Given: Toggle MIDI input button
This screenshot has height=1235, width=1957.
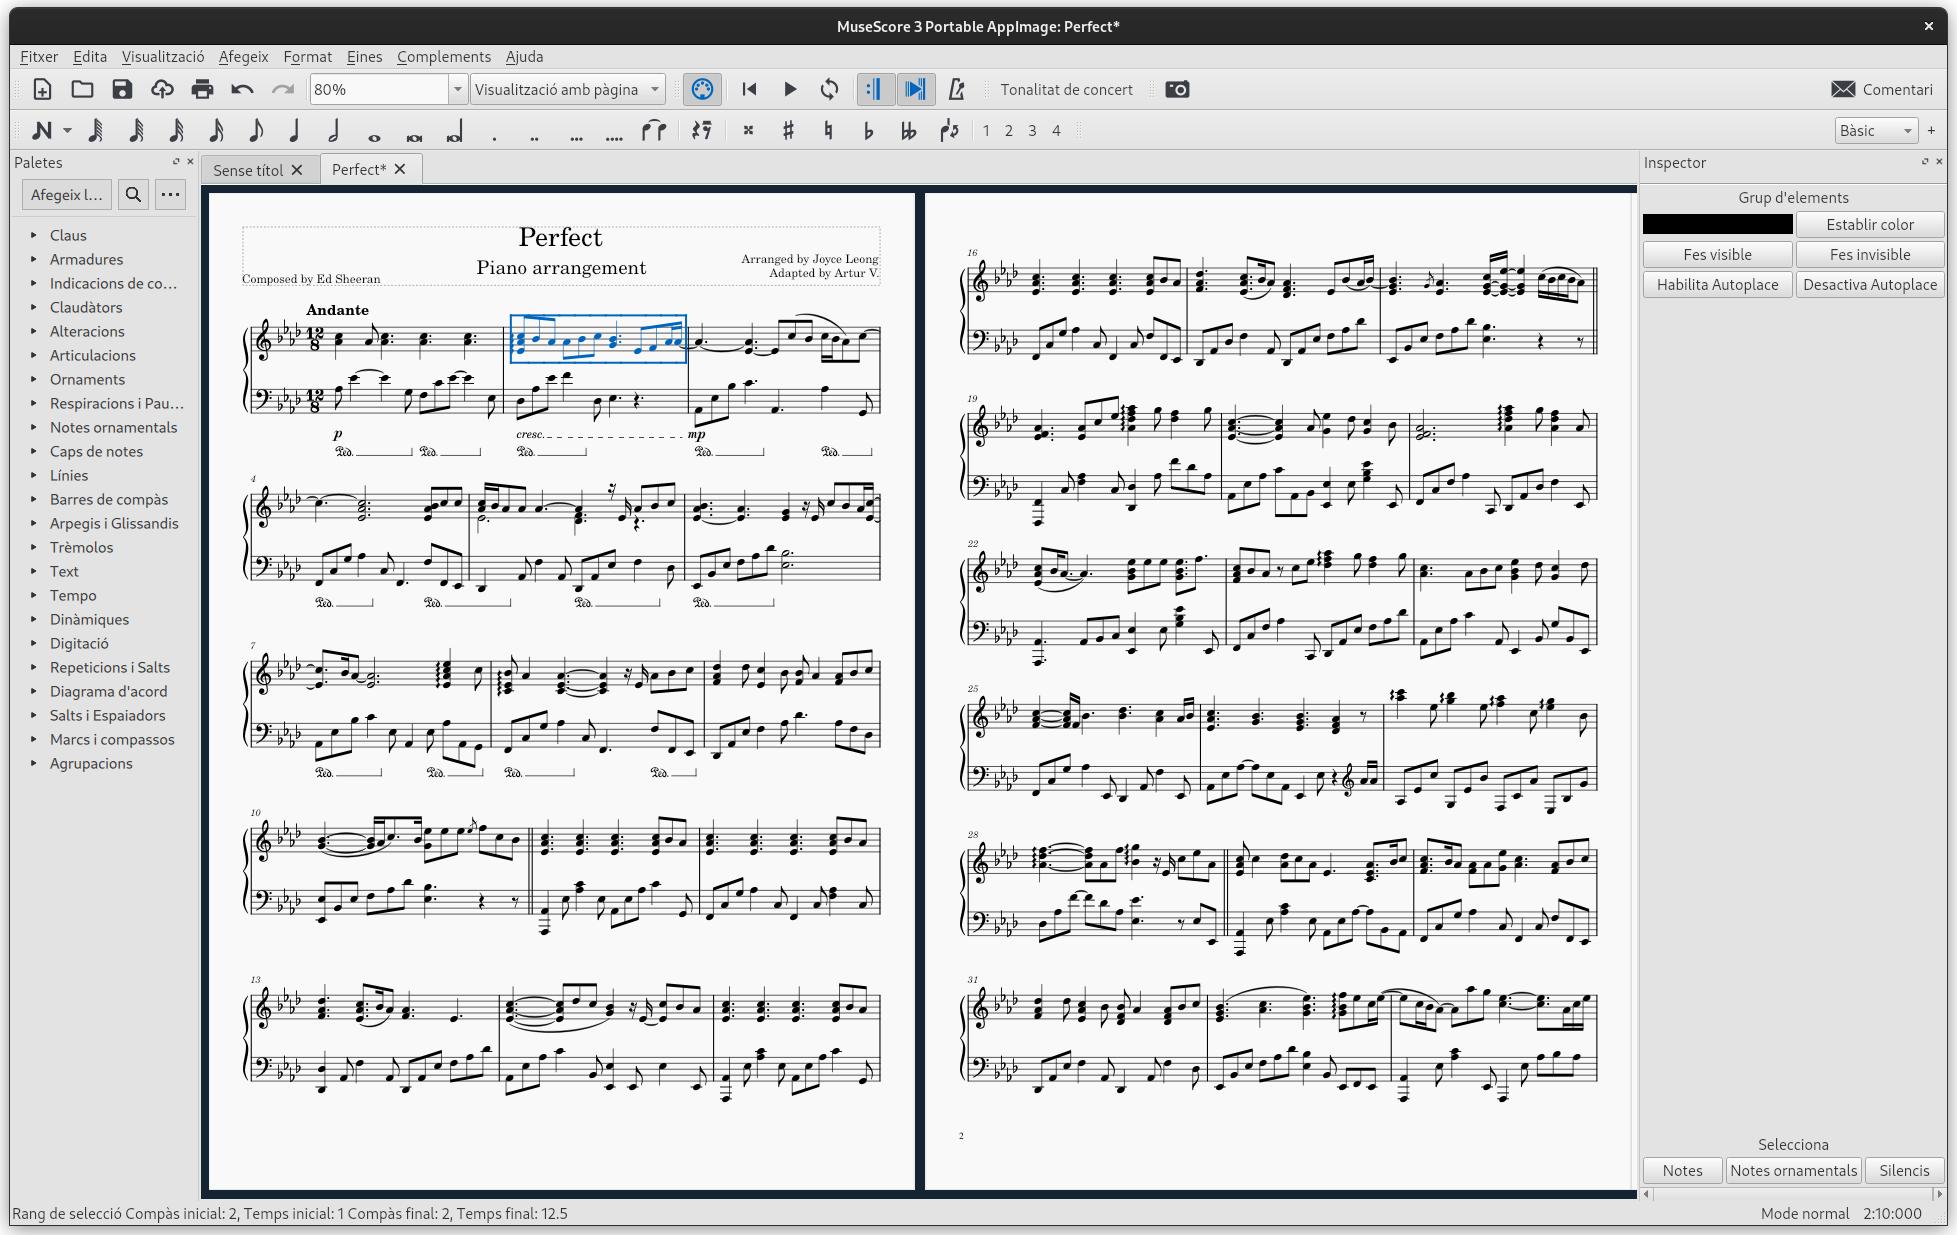Looking at the screenshot, I should point(702,89).
